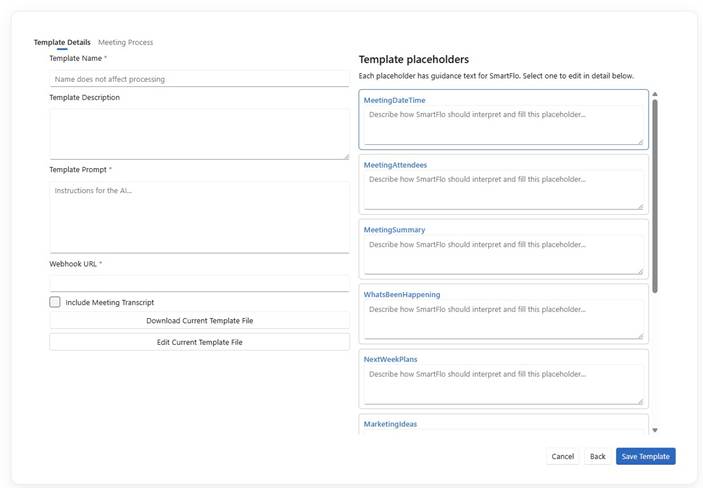
Task: Click the placeholder list scroll up arrow
Action: click(655, 94)
